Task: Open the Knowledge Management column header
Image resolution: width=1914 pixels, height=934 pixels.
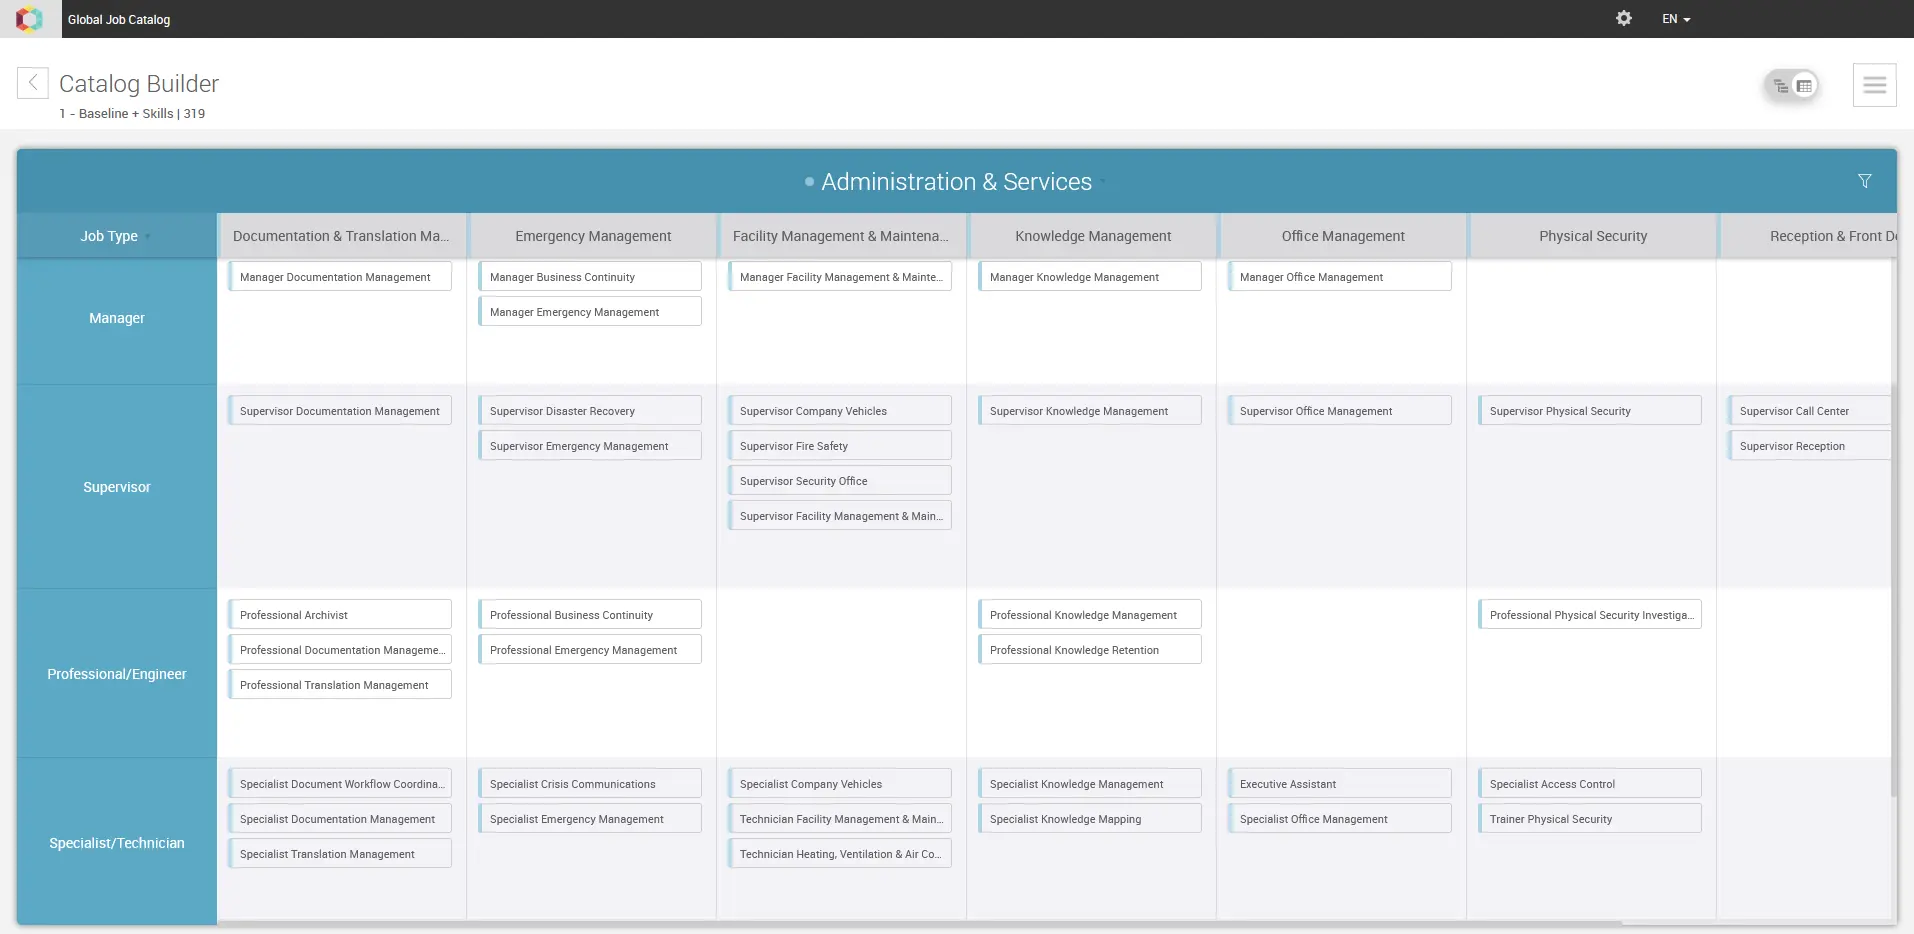Action: coord(1092,236)
